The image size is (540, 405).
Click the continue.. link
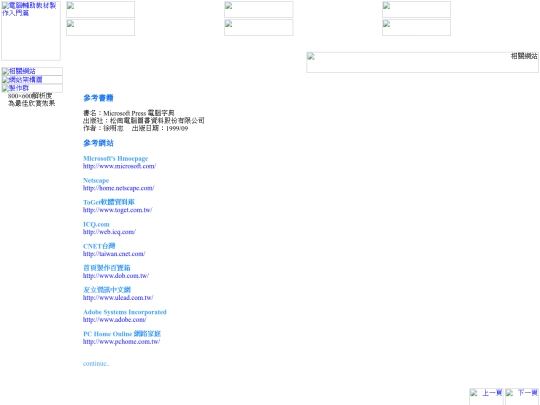tap(96, 364)
